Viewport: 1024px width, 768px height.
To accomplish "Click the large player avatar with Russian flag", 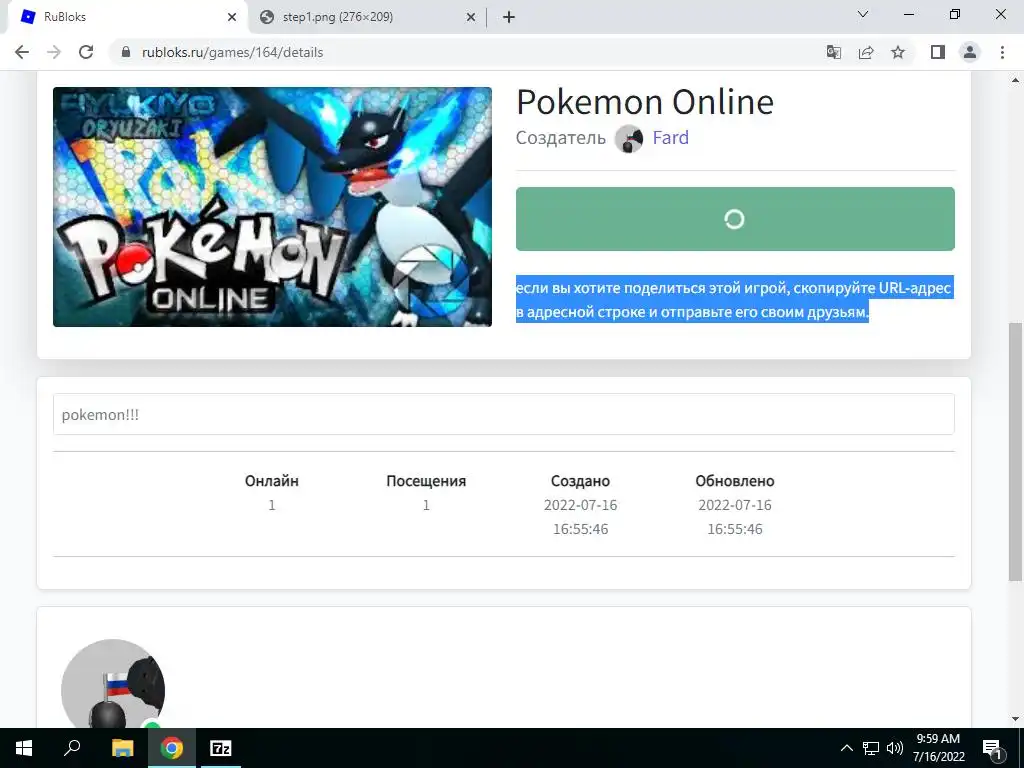I will tap(113, 684).
